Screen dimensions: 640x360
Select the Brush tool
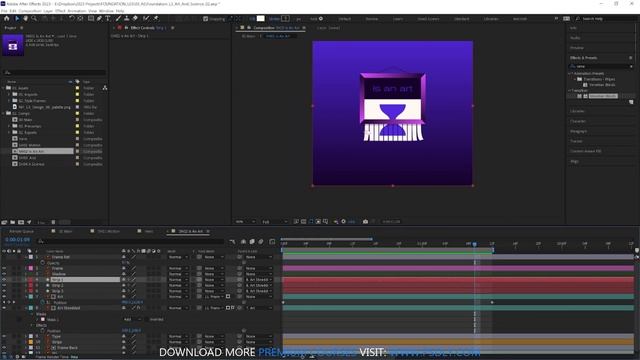click(x=118, y=18)
